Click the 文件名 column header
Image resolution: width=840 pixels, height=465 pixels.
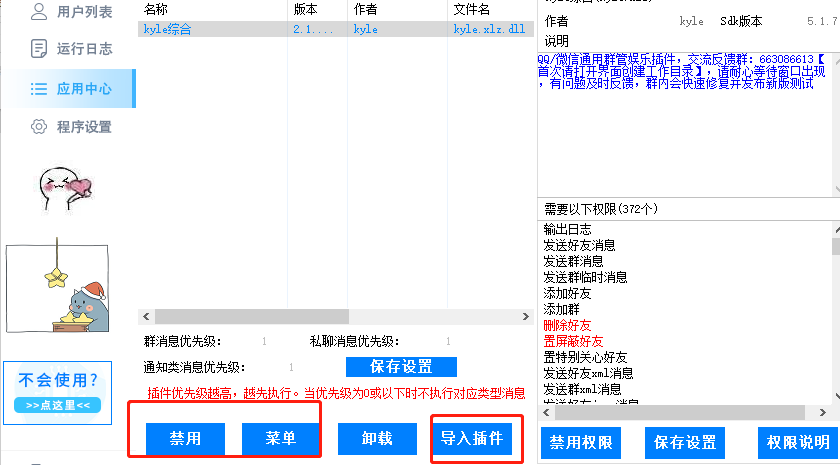coord(472,8)
